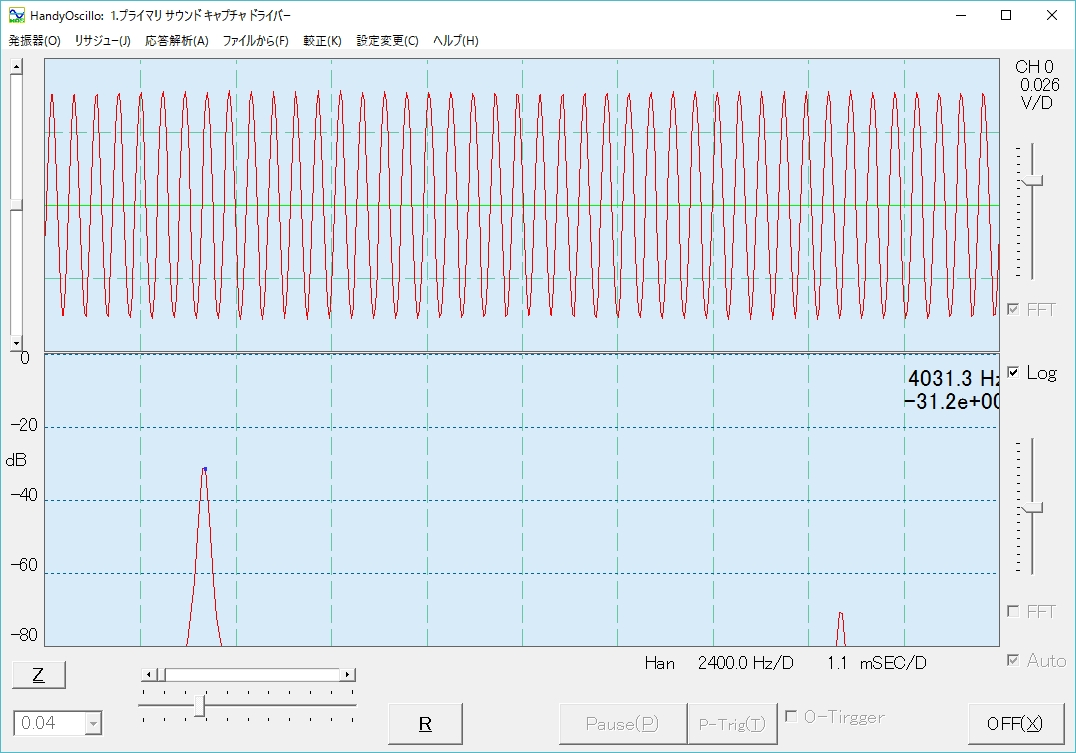Open the ヘルプ(H) menu
This screenshot has width=1076, height=753.
coord(456,40)
